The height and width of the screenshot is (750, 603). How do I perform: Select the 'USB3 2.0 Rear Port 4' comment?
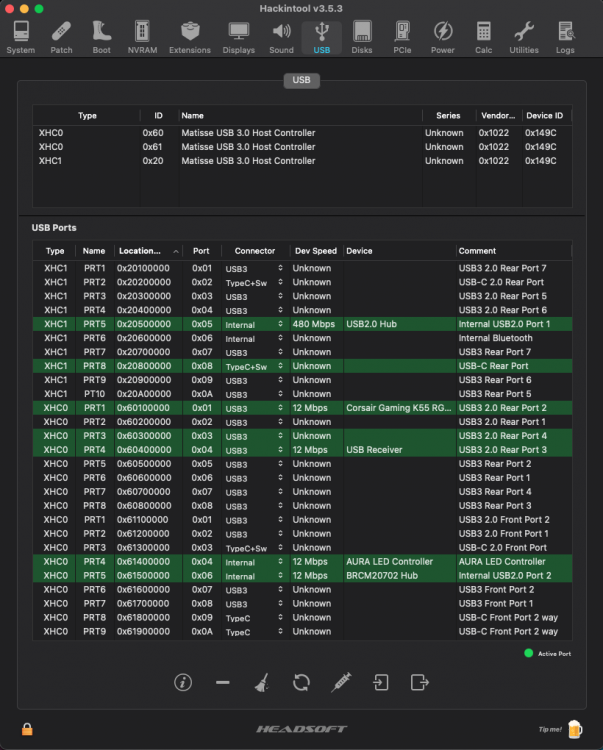(503, 436)
